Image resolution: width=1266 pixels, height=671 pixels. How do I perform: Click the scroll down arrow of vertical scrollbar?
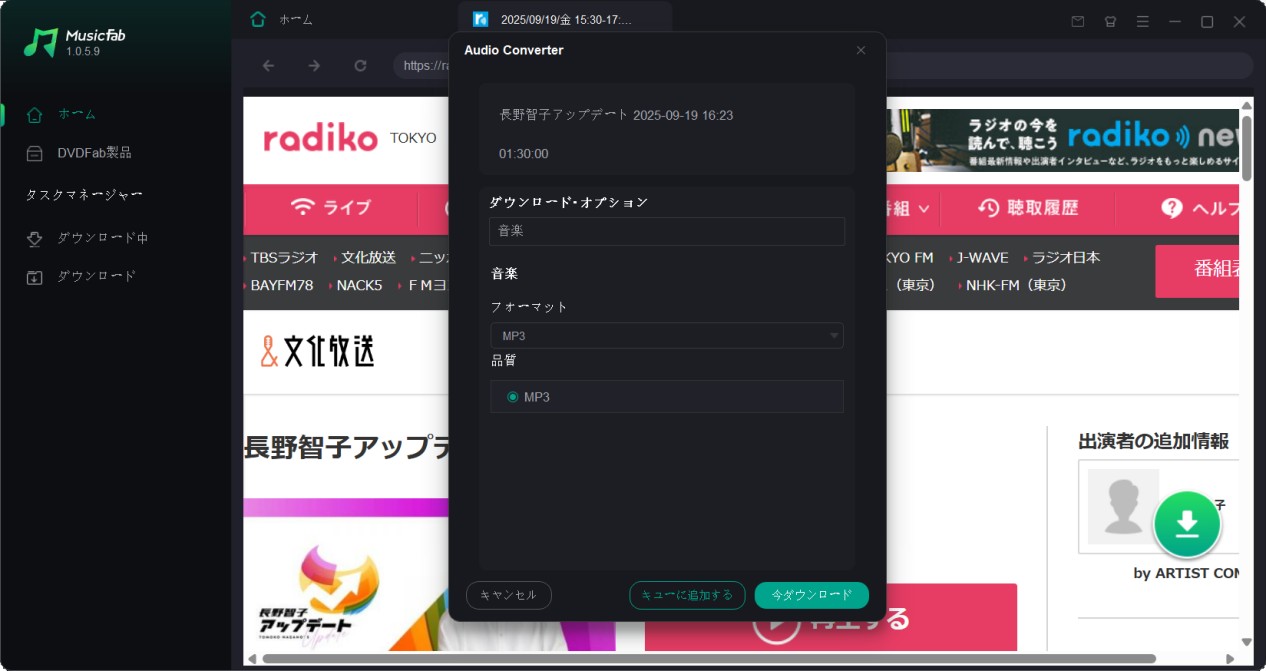tap(1246, 642)
